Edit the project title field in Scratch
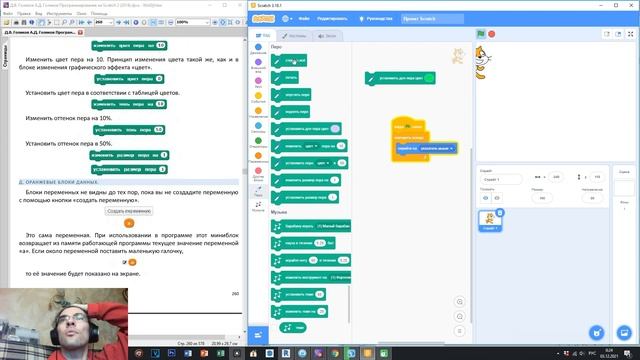Screen dimensions: 640x360 [432, 19]
